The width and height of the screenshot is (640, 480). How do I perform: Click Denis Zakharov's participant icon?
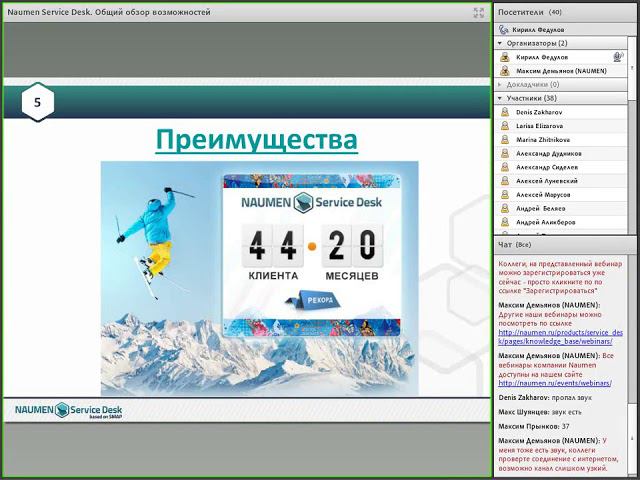click(x=505, y=112)
